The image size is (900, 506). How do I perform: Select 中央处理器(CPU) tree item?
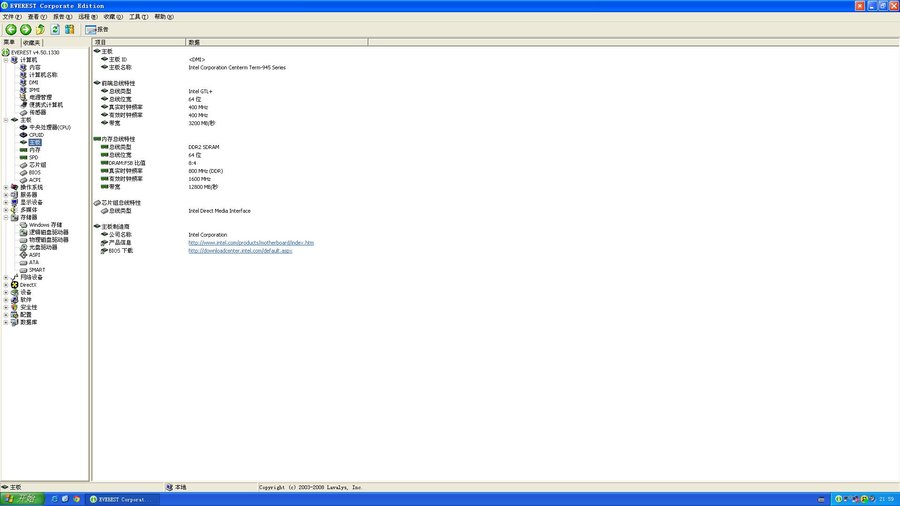coord(49,127)
